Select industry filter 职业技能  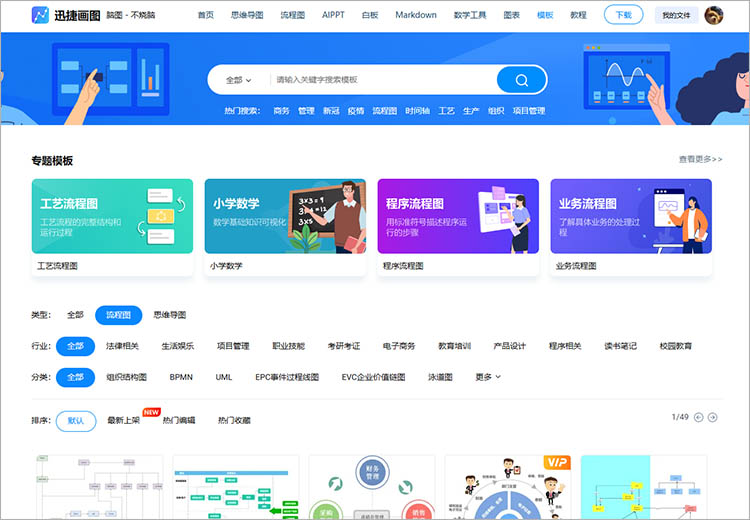[288, 346]
